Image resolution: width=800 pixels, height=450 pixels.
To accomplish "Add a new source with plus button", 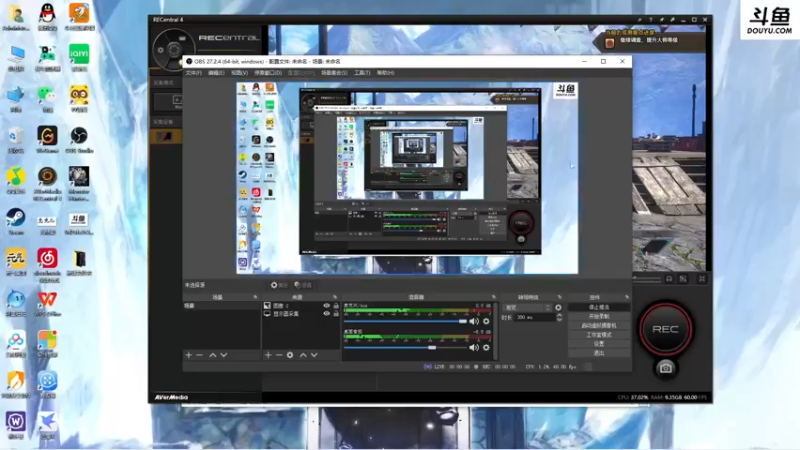I will pyautogui.click(x=268, y=355).
